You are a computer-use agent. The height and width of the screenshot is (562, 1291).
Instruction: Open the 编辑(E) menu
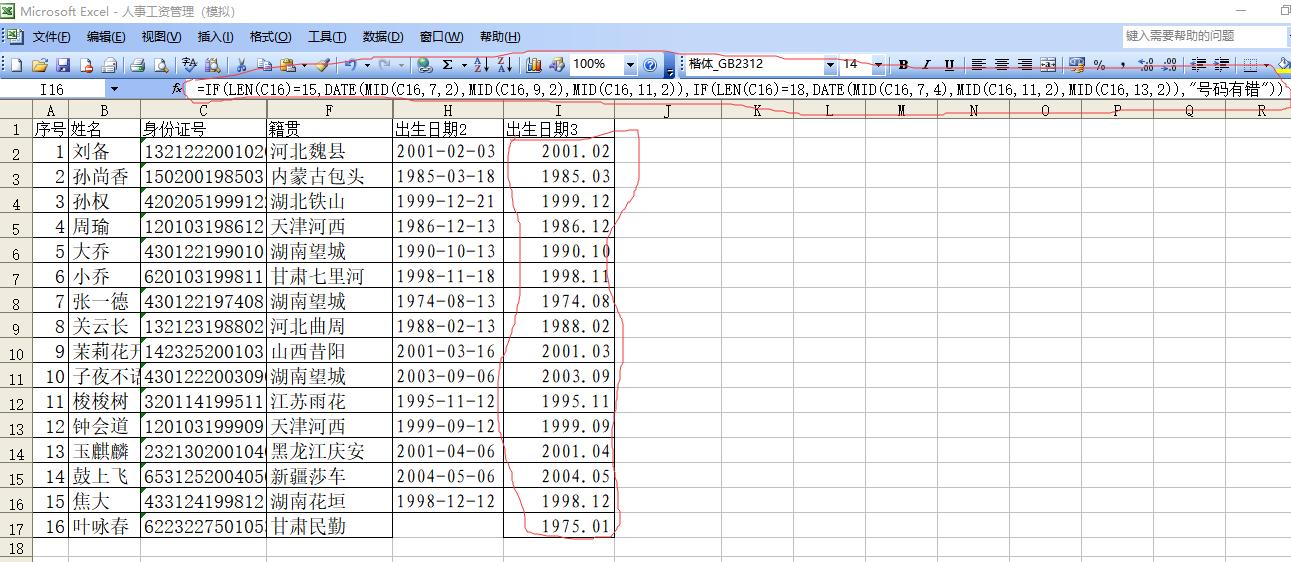106,37
